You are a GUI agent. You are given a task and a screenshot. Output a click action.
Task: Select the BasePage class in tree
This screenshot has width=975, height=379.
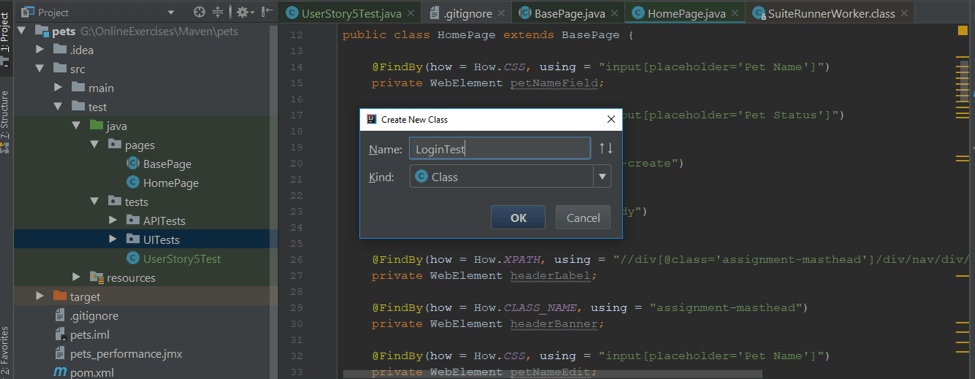point(167,164)
